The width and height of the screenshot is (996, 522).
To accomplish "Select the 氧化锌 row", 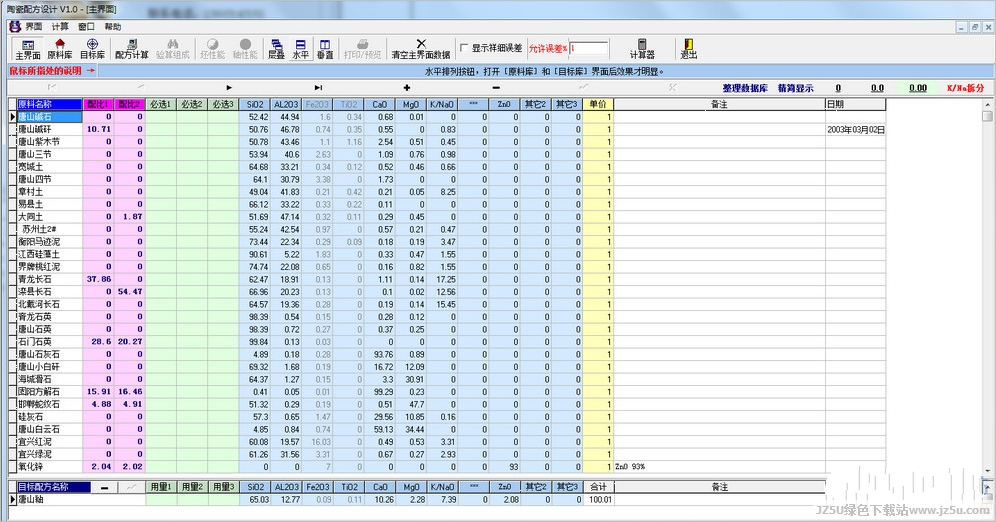I will 50,467.
